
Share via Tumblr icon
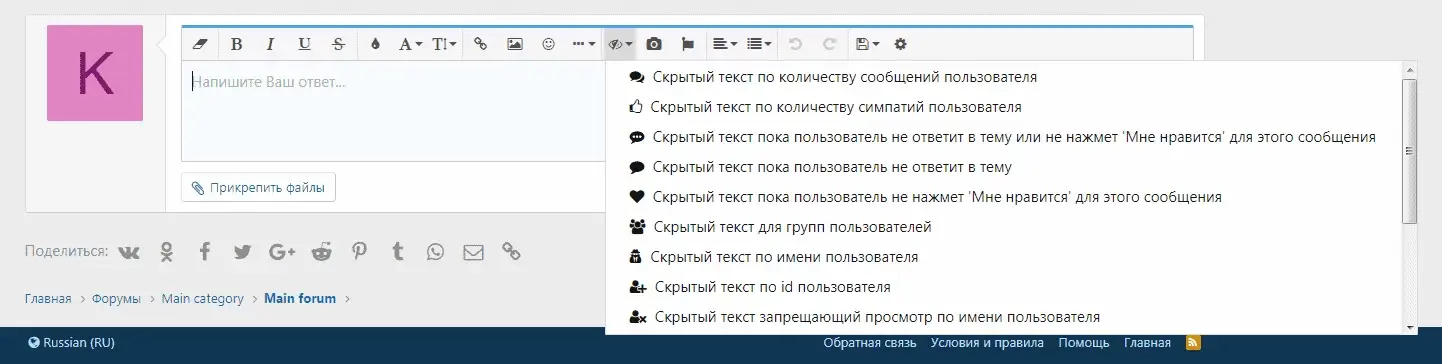click(x=398, y=252)
